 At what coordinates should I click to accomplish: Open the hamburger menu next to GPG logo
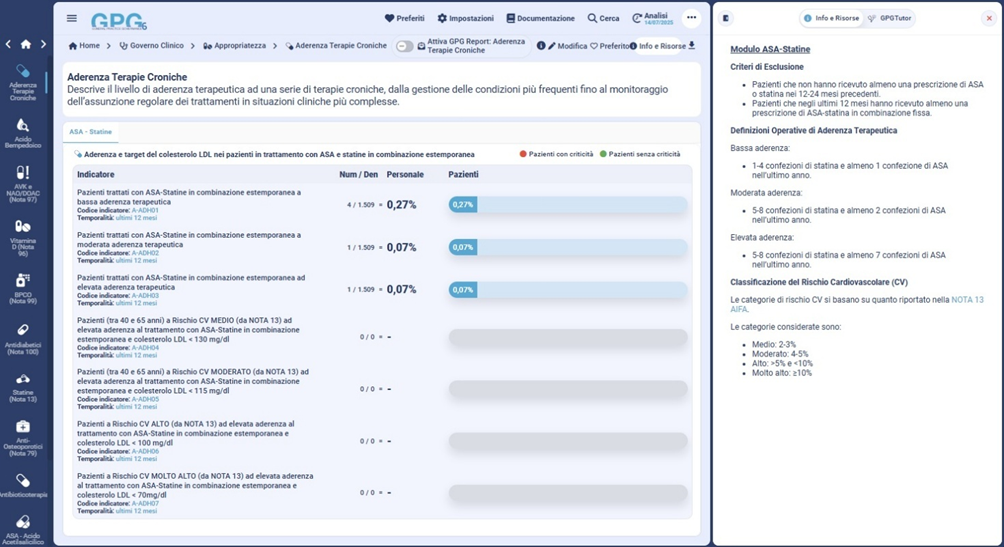pyautogui.click(x=71, y=18)
